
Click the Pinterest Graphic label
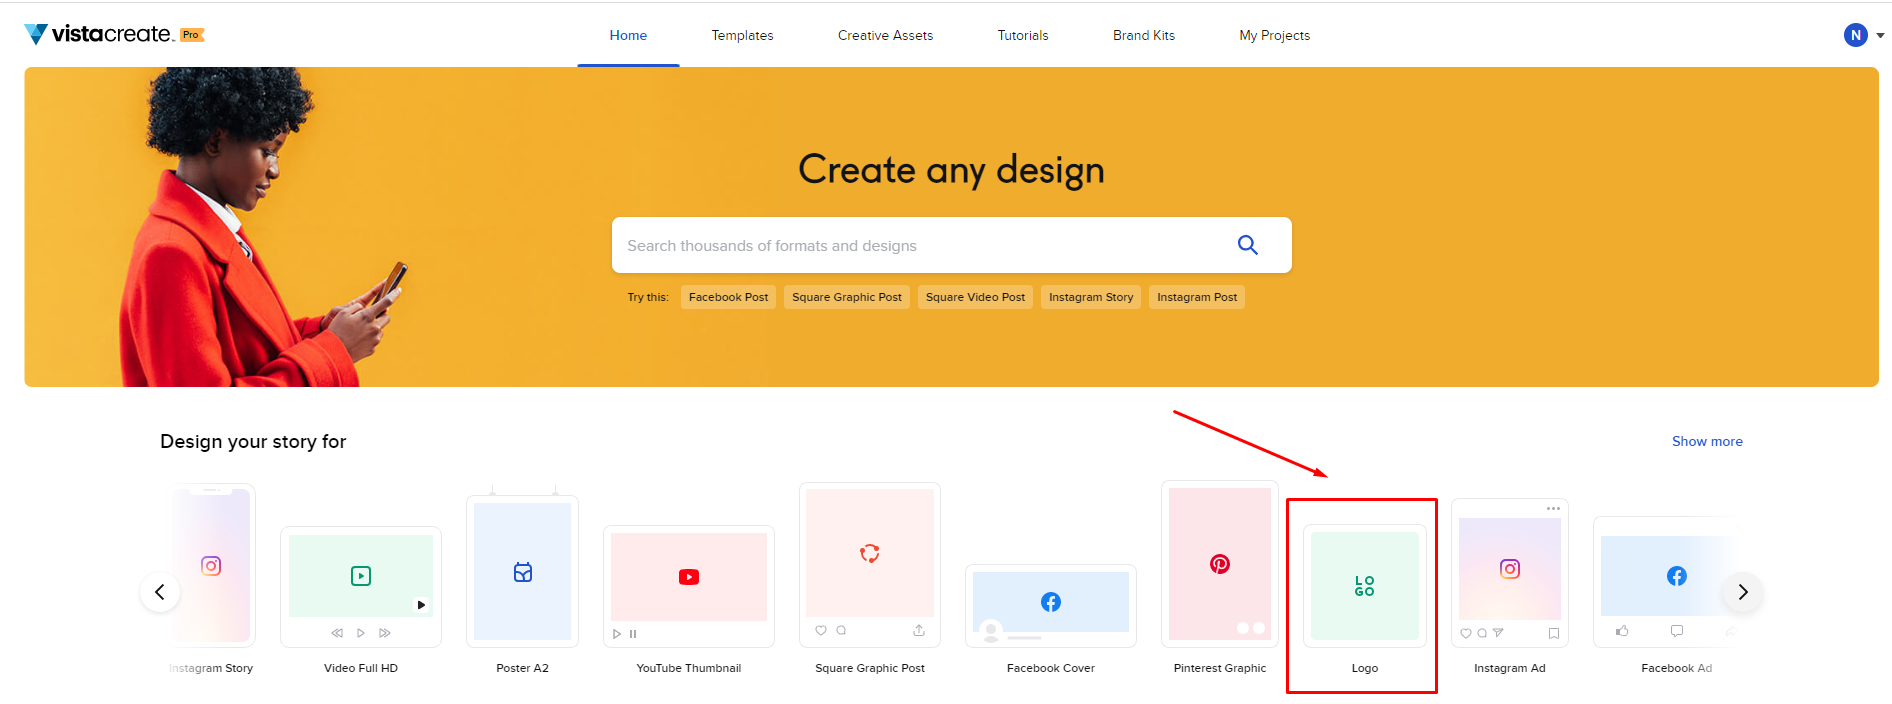[1220, 668]
